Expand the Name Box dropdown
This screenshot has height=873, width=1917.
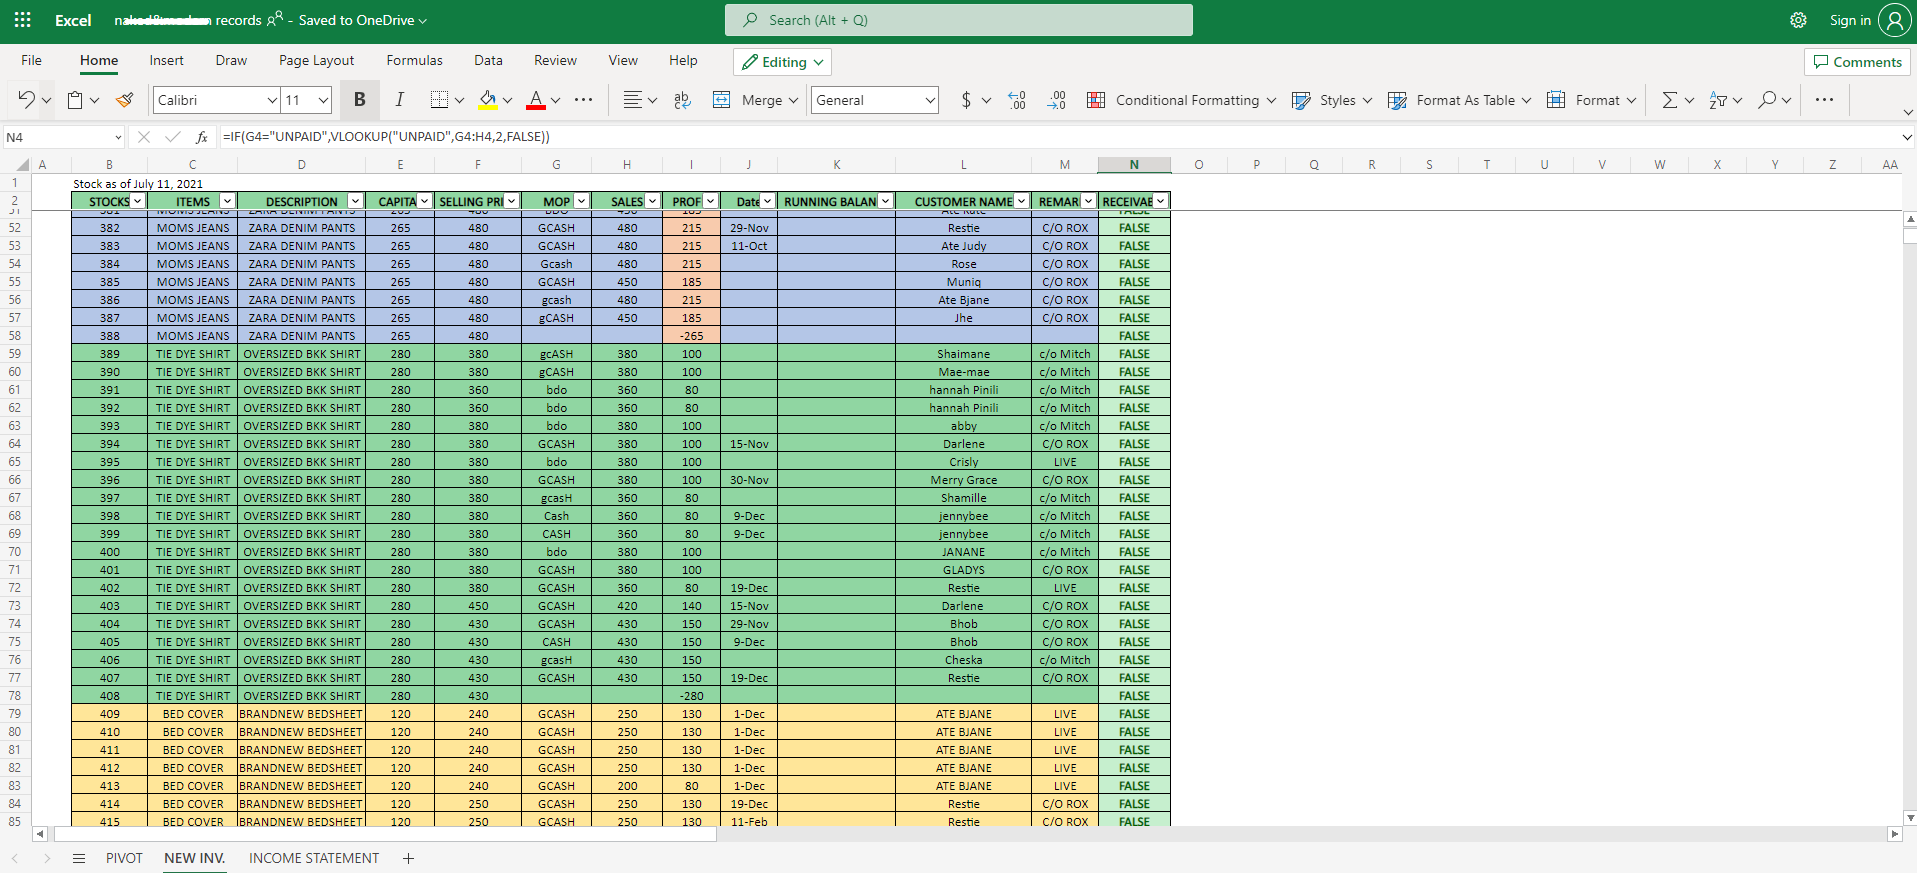click(x=118, y=137)
